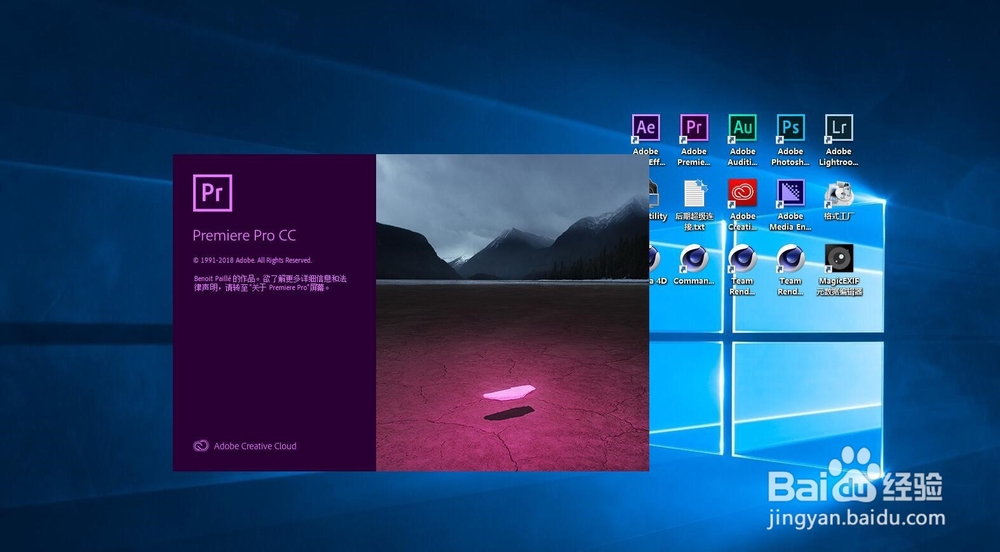The height and width of the screenshot is (552, 1000).
Task: Click the Creative Cloud logo on splash screen
Action: [x=201, y=446]
